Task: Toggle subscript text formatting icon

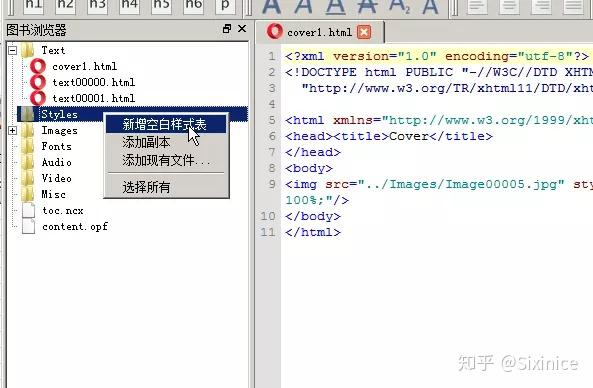Action: [x=399, y=6]
